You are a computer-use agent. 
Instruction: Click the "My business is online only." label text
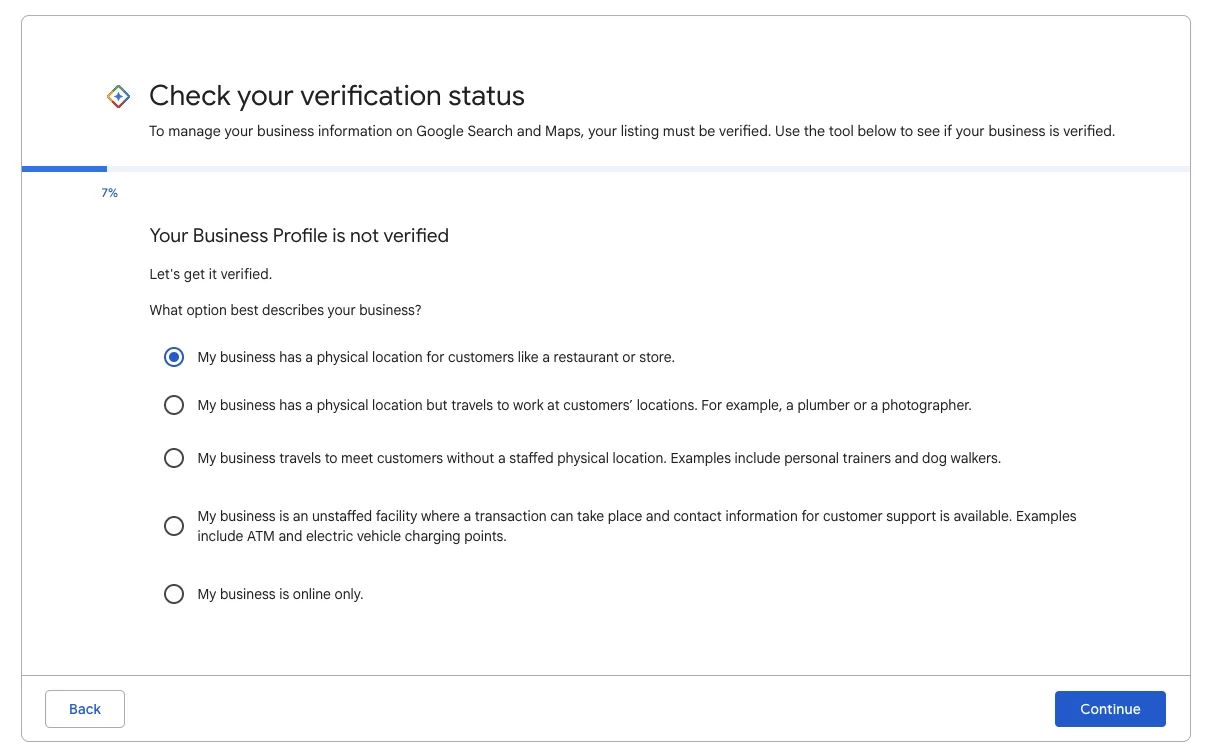[x=280, y=594]
